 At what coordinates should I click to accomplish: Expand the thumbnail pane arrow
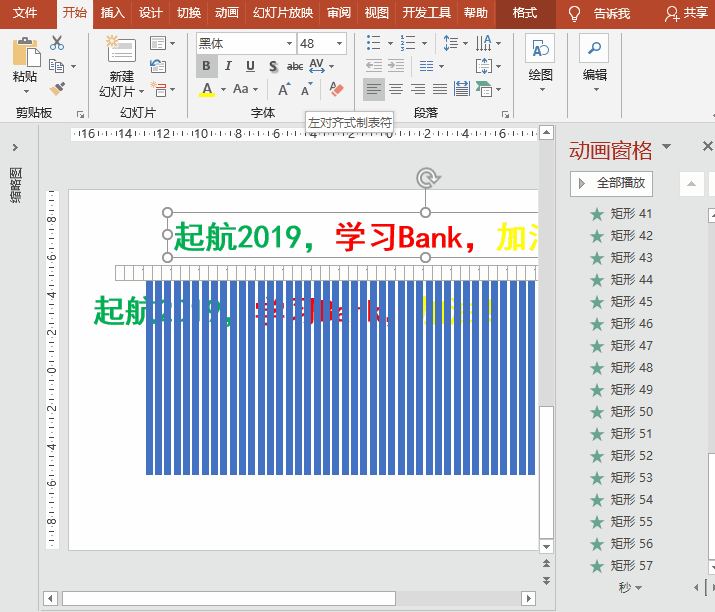click(16, 148)
